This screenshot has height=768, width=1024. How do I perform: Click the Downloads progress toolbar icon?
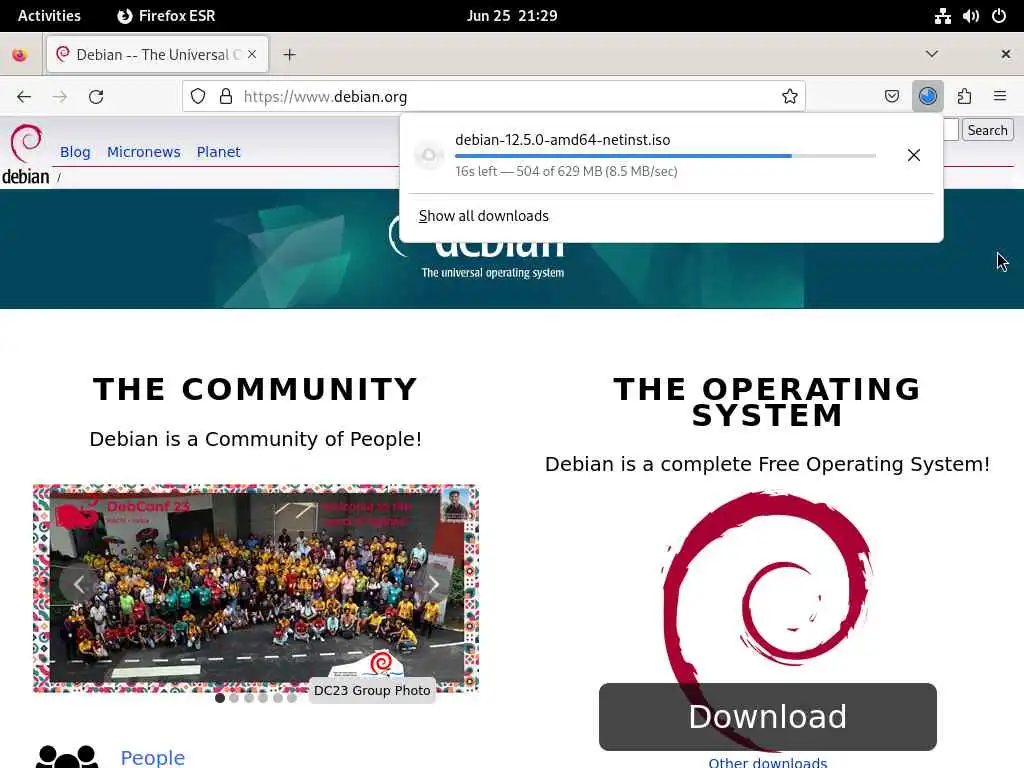927,97
